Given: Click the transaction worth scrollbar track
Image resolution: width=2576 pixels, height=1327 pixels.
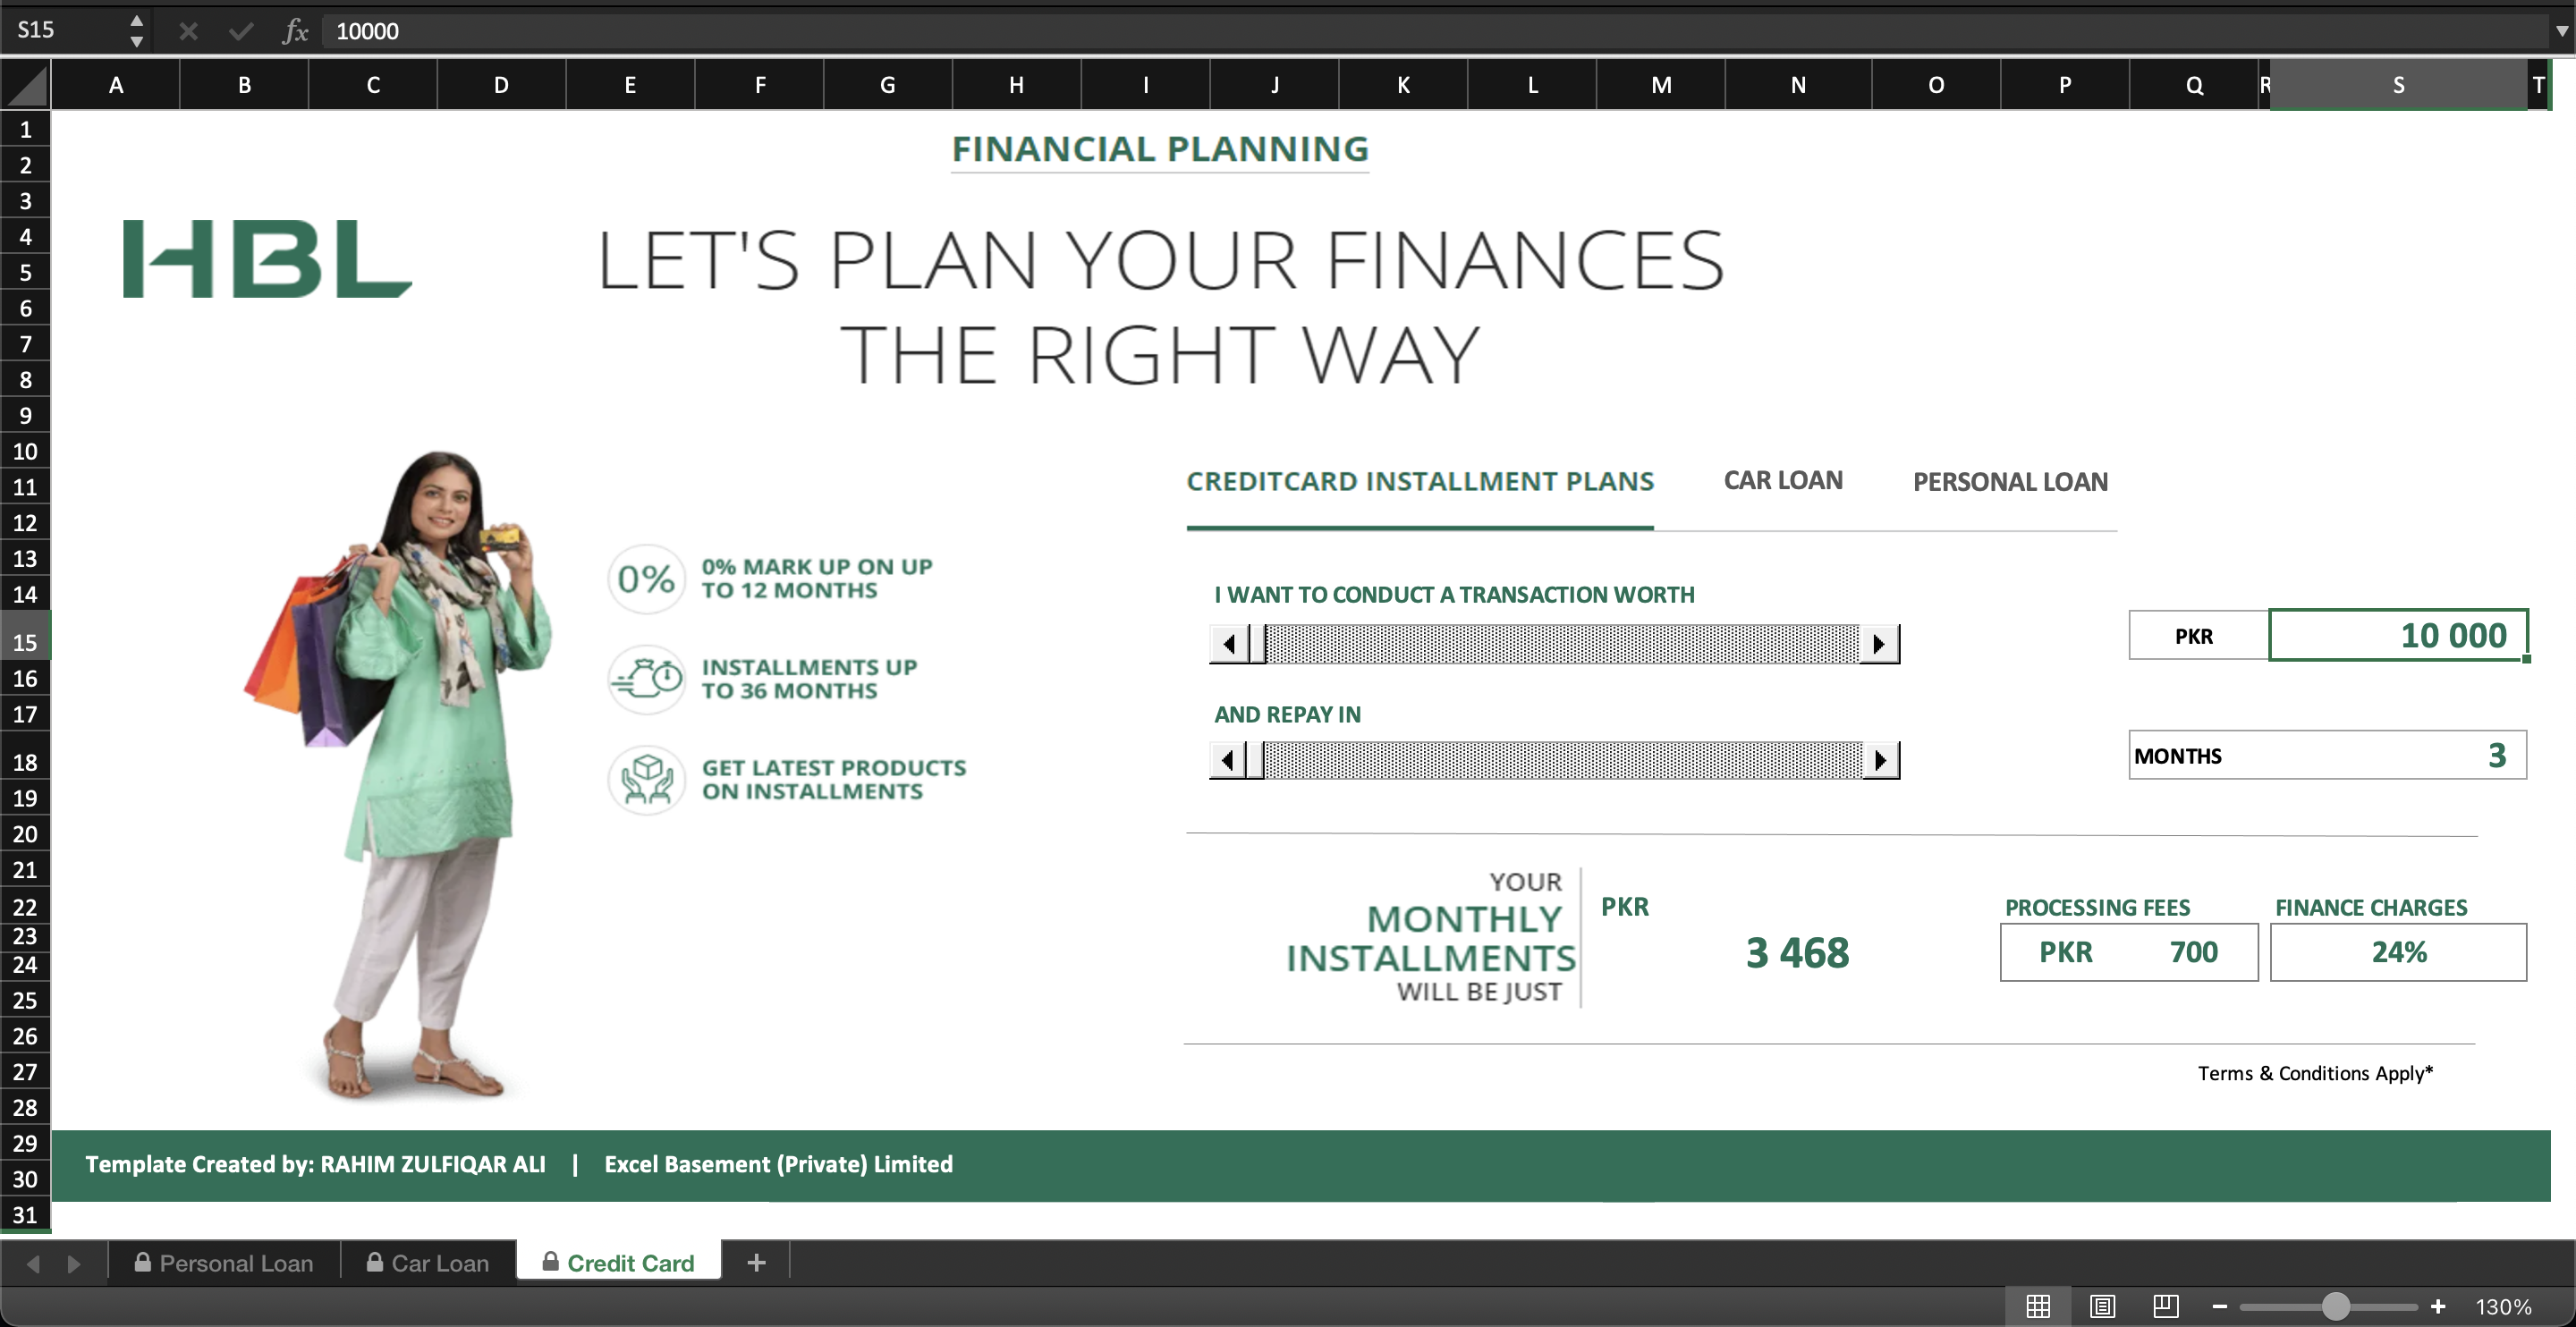Looking at the screenshot, I should (1562, 643).
